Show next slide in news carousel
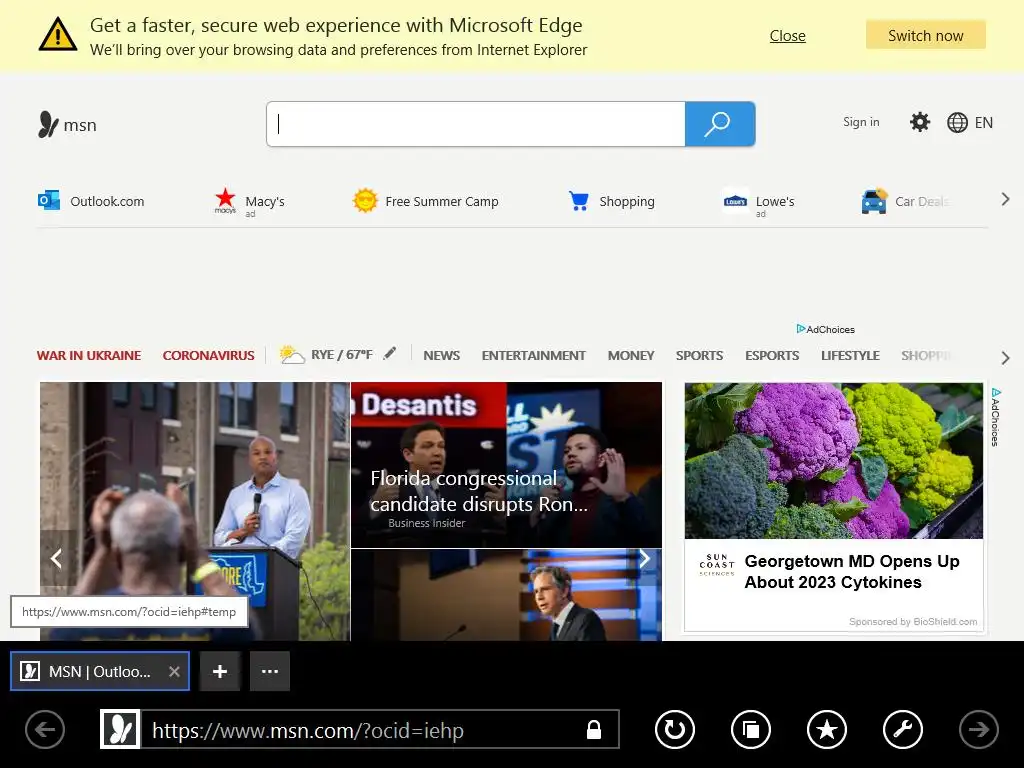 coord(645,558)
